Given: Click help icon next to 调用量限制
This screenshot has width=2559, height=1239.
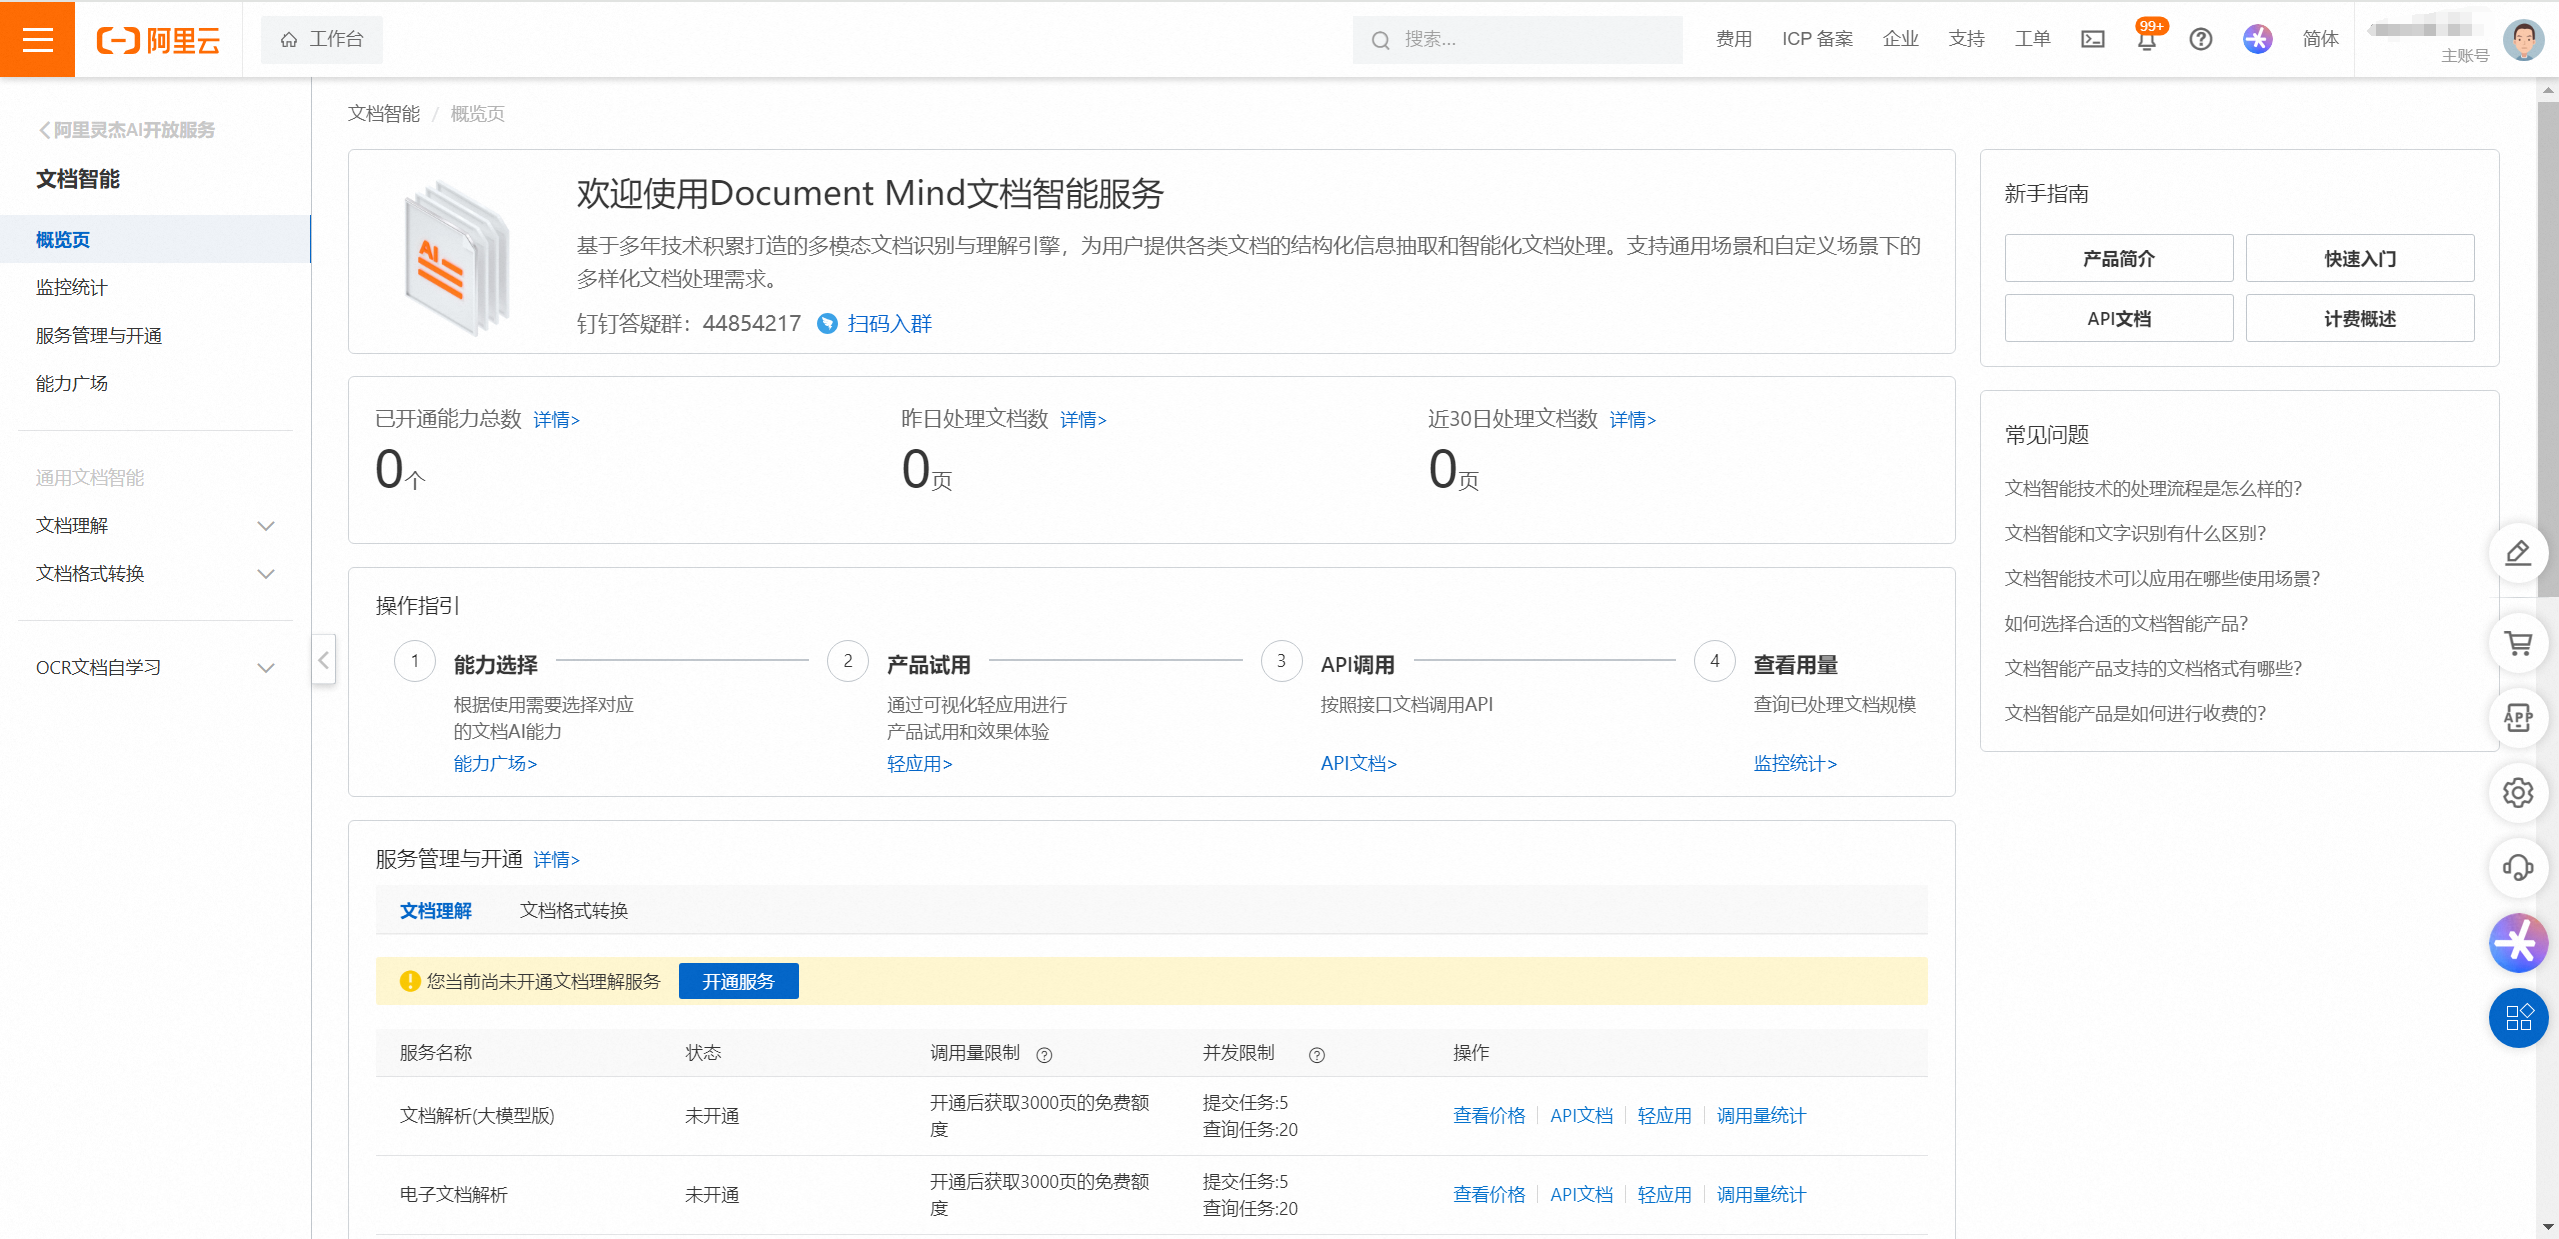Looking at the screenshot, I should coord(1044,1054).
